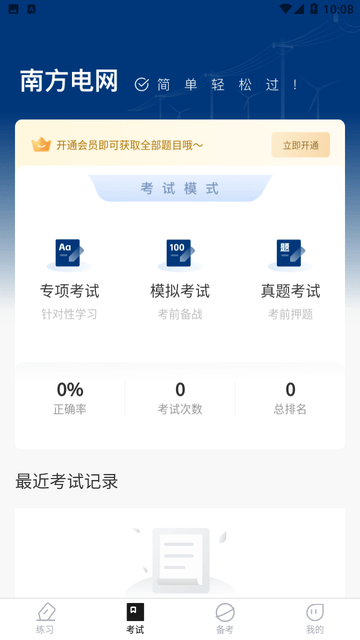Select the 专项考试 label
Image resolution: width=360 pixels, height=640 pixels.
[69, 291]
